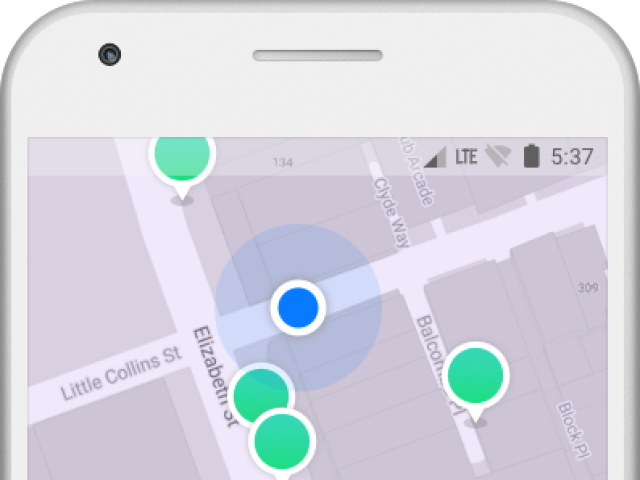Image resolution: width=640 pixels, height=480 pixels.
Task: Tap the Elizabeth St road label
Action: tap(215, 376)
